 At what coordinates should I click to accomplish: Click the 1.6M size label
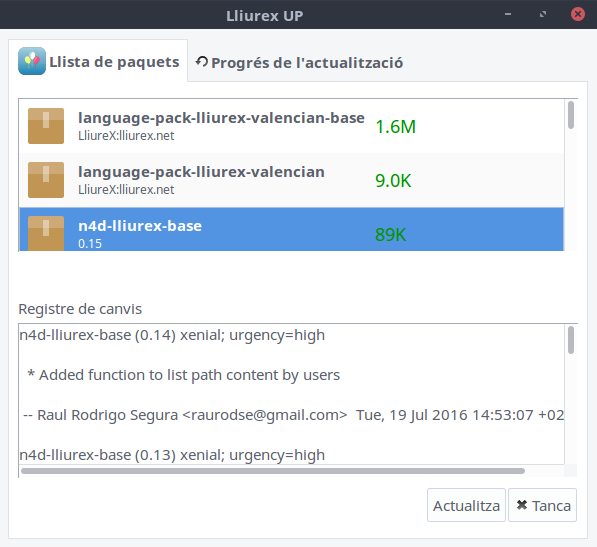pyautogui.click(x=396, y=127)
